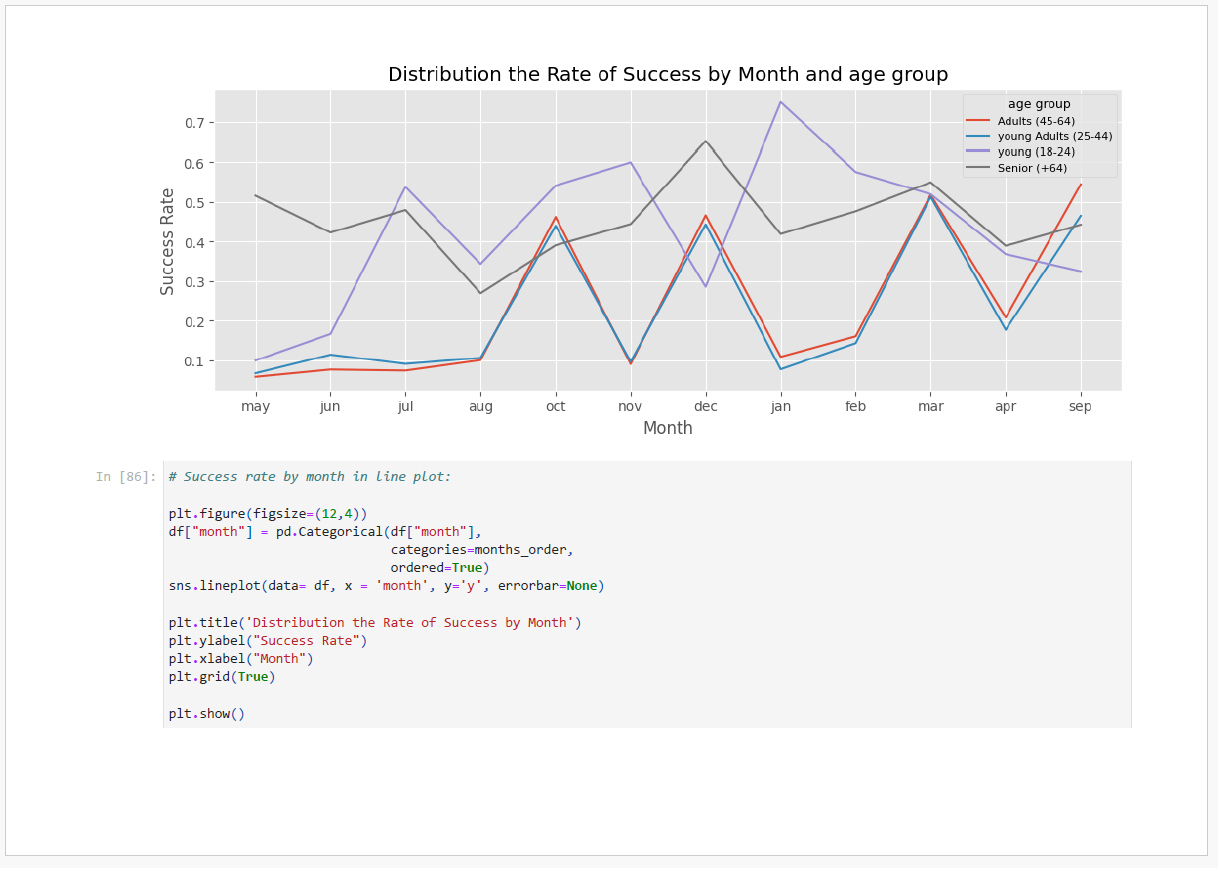Click the 'Success Rate' y-axis label
This screenshot has height=872, width=1220.
point(168,241)
